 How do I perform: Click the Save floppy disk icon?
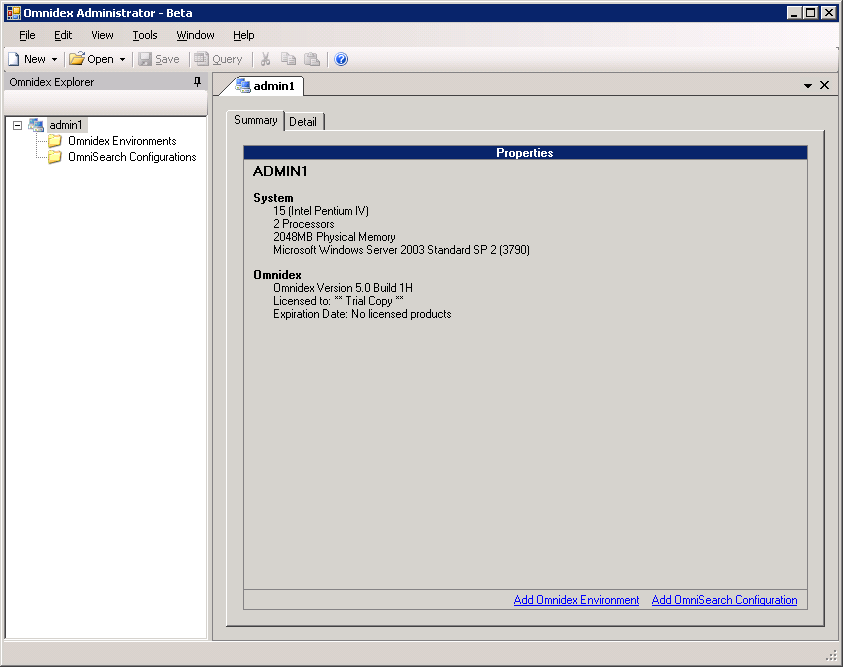159,59
